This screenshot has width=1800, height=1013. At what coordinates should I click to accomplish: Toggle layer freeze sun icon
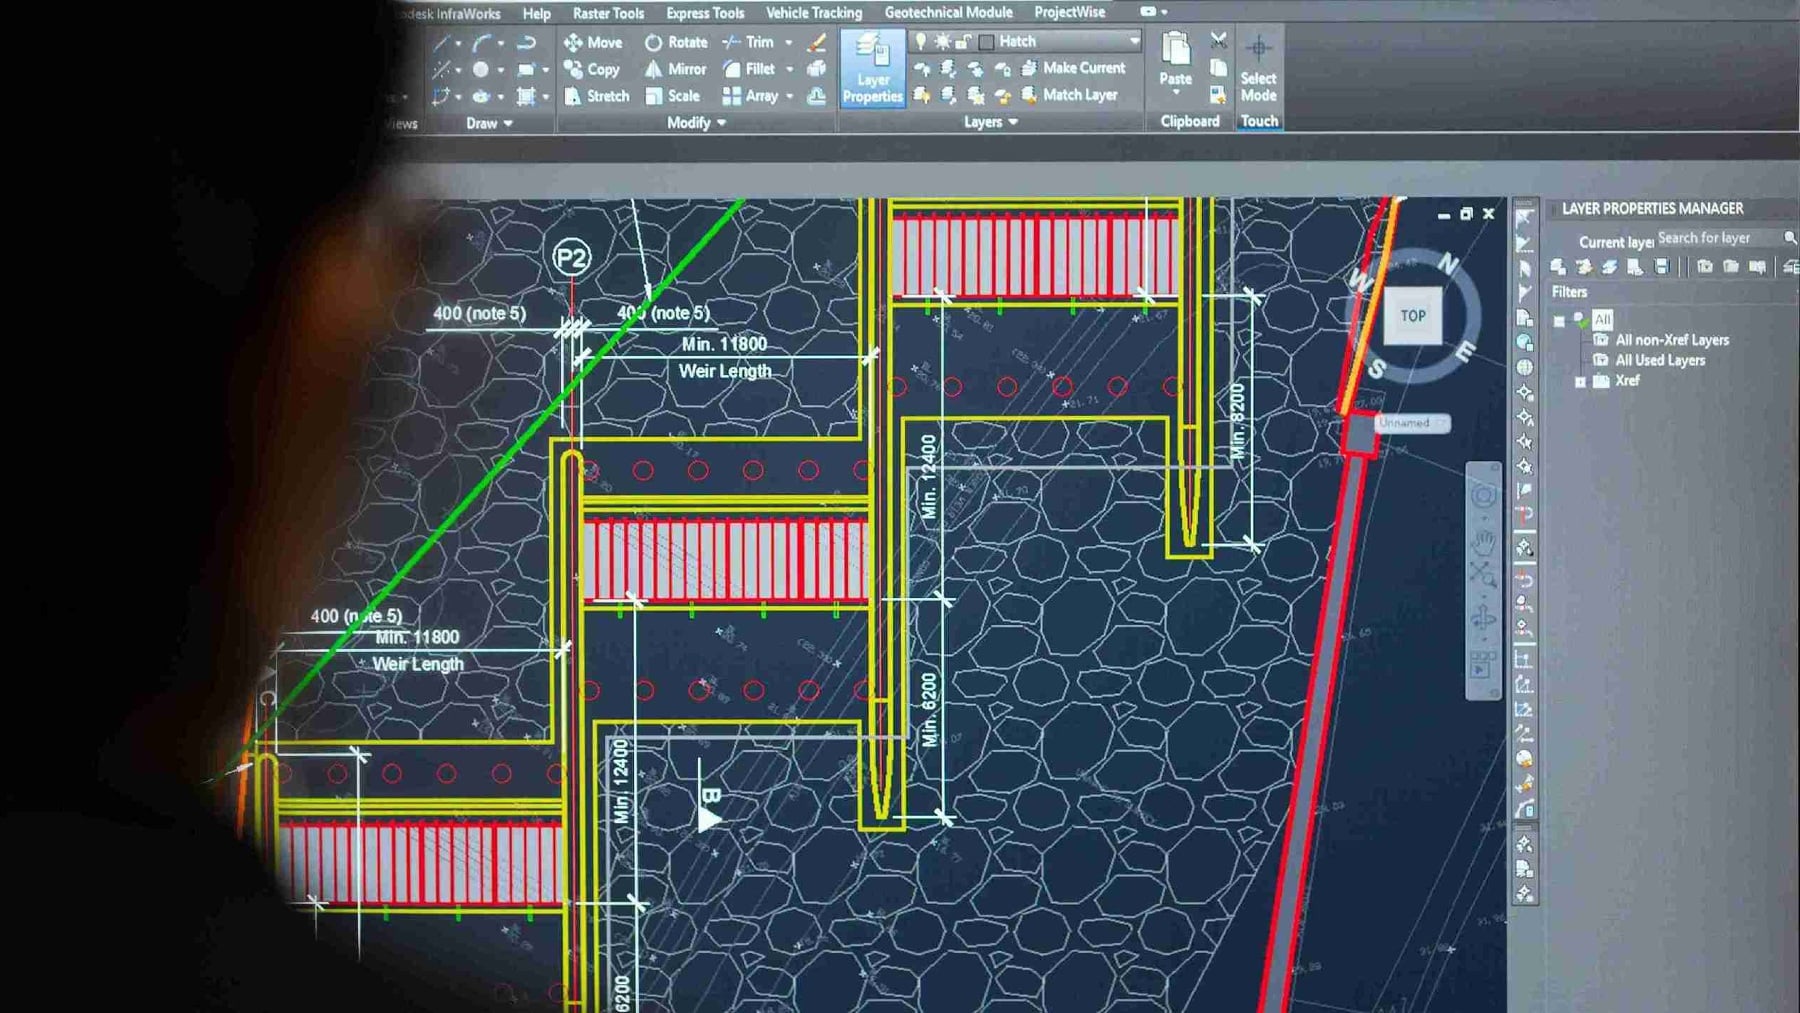pos(942,41)
